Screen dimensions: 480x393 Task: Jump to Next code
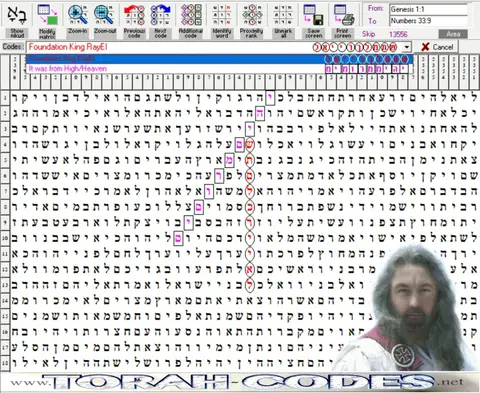pyautogui.click(x=161, y=20)
